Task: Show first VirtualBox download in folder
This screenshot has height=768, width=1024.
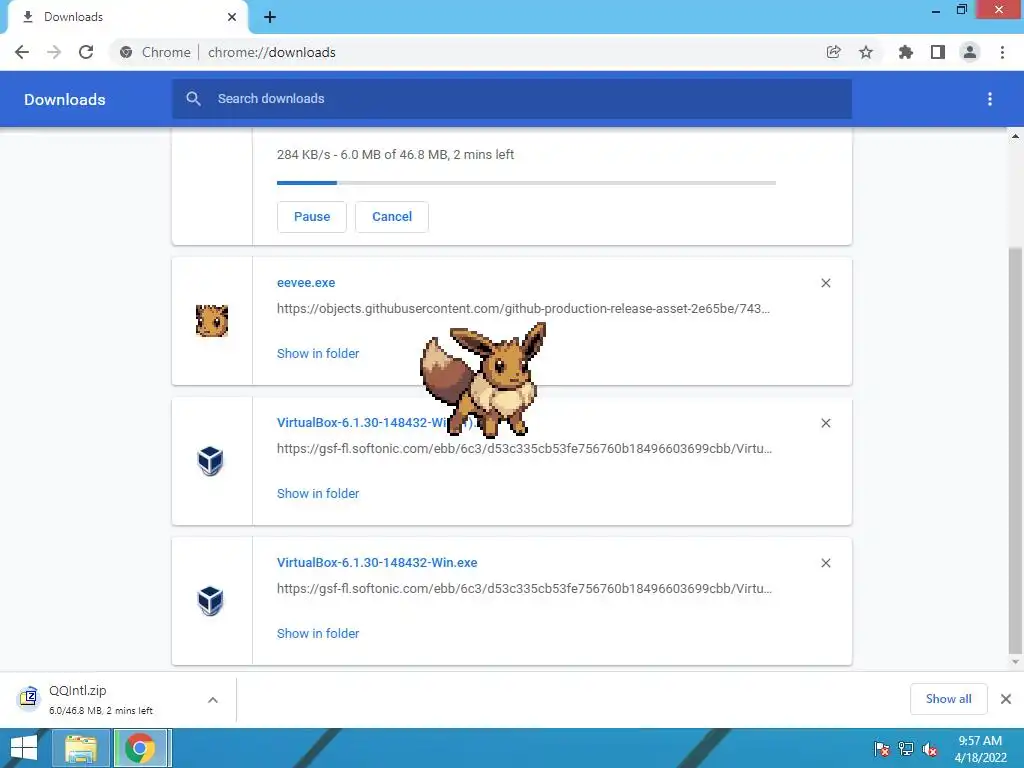Action: [318, 494]
